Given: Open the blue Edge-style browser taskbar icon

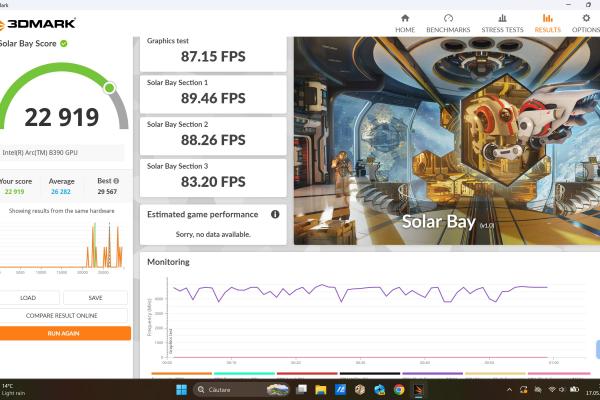Looking at the screenshot, I should 379,390.
